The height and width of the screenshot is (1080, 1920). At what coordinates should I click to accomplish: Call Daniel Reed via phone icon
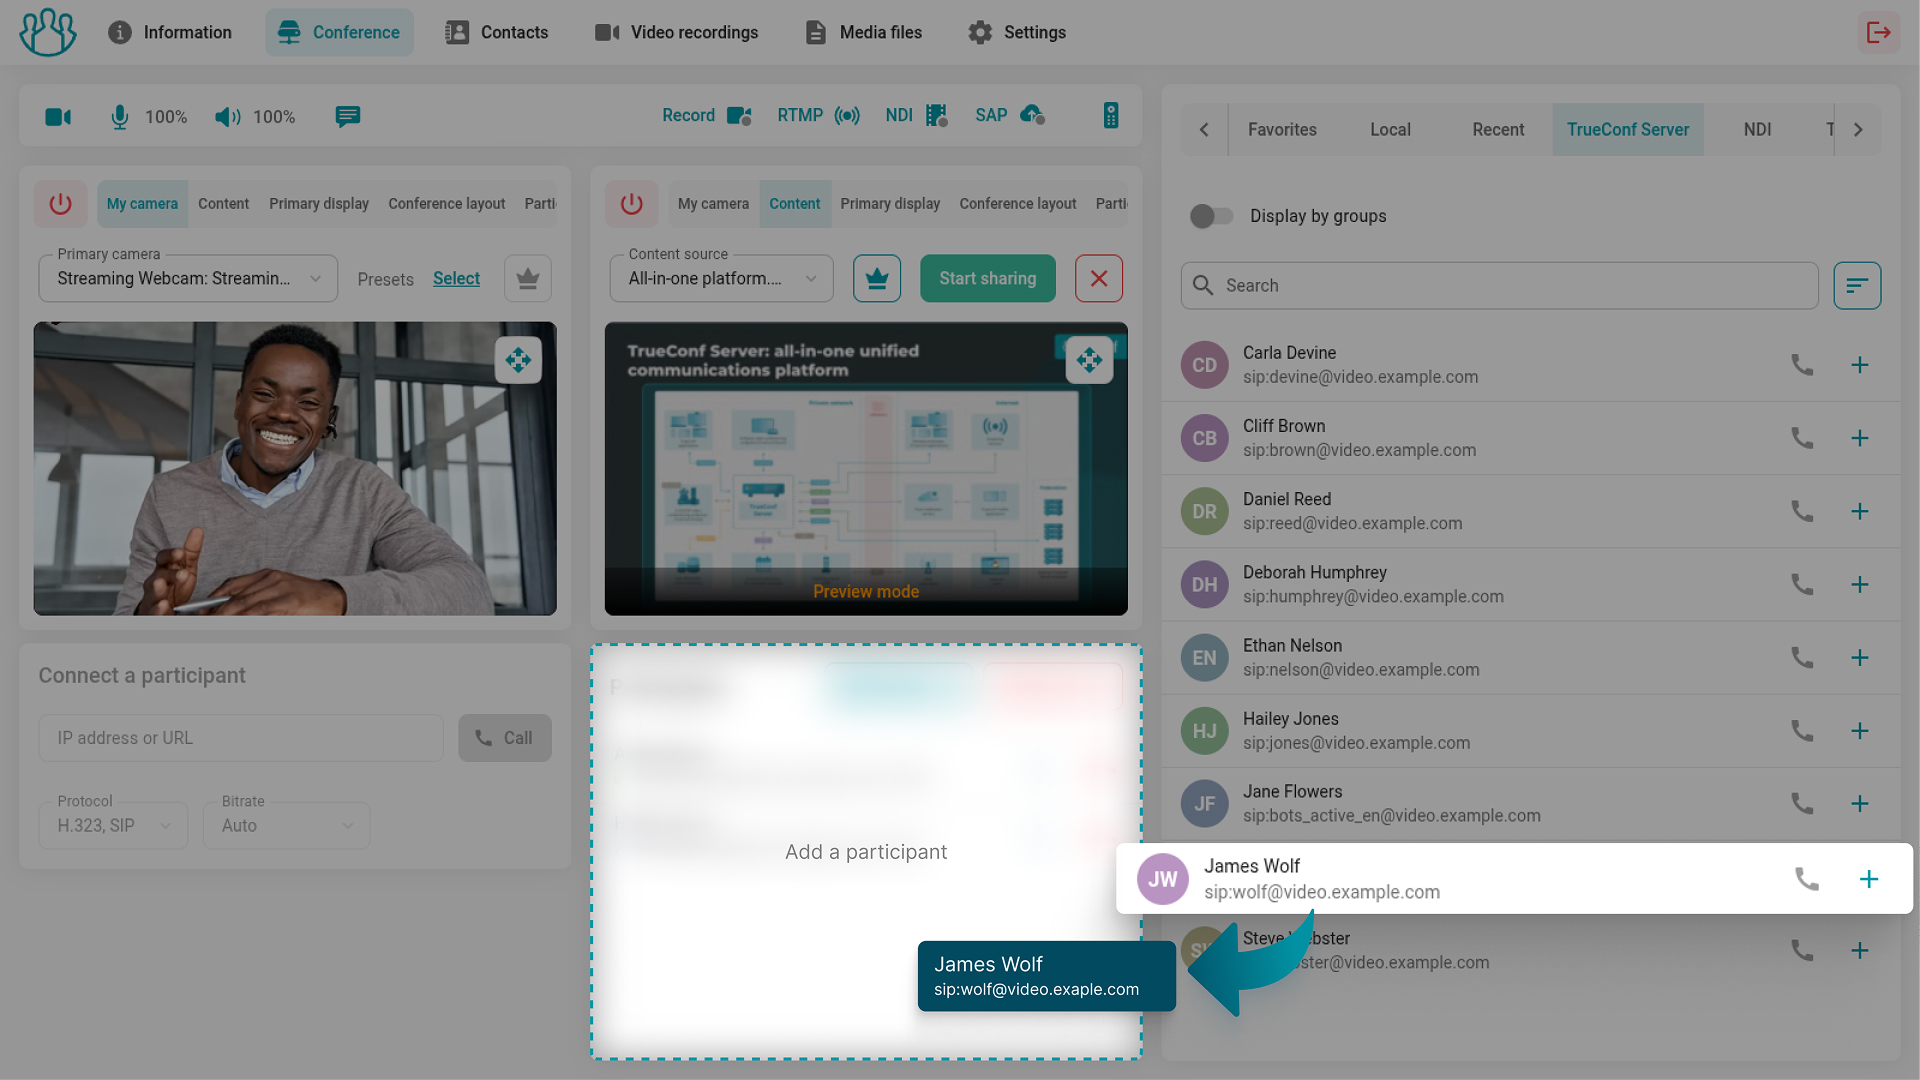[1802, 511]
